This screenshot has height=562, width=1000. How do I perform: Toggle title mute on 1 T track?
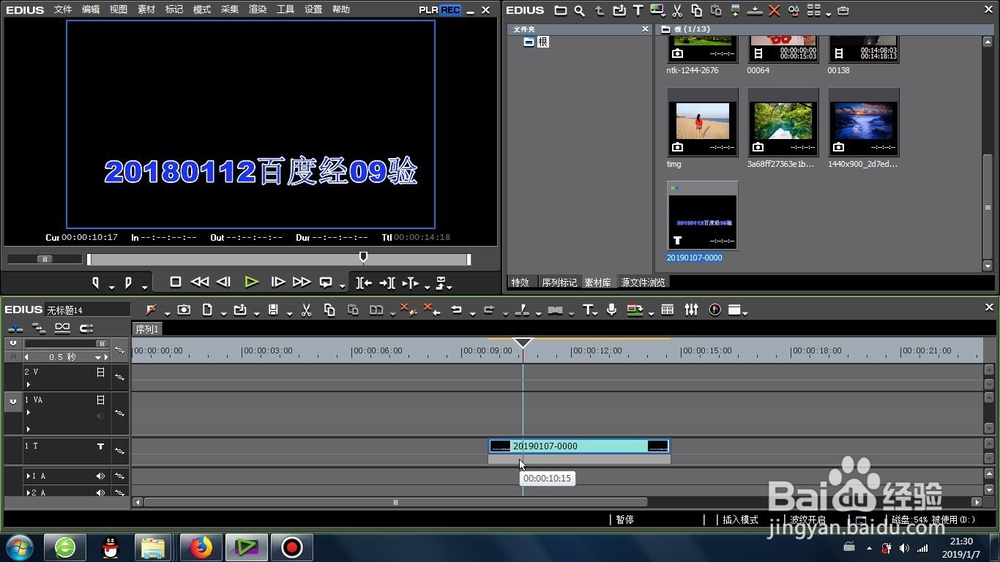click(100, 447)
